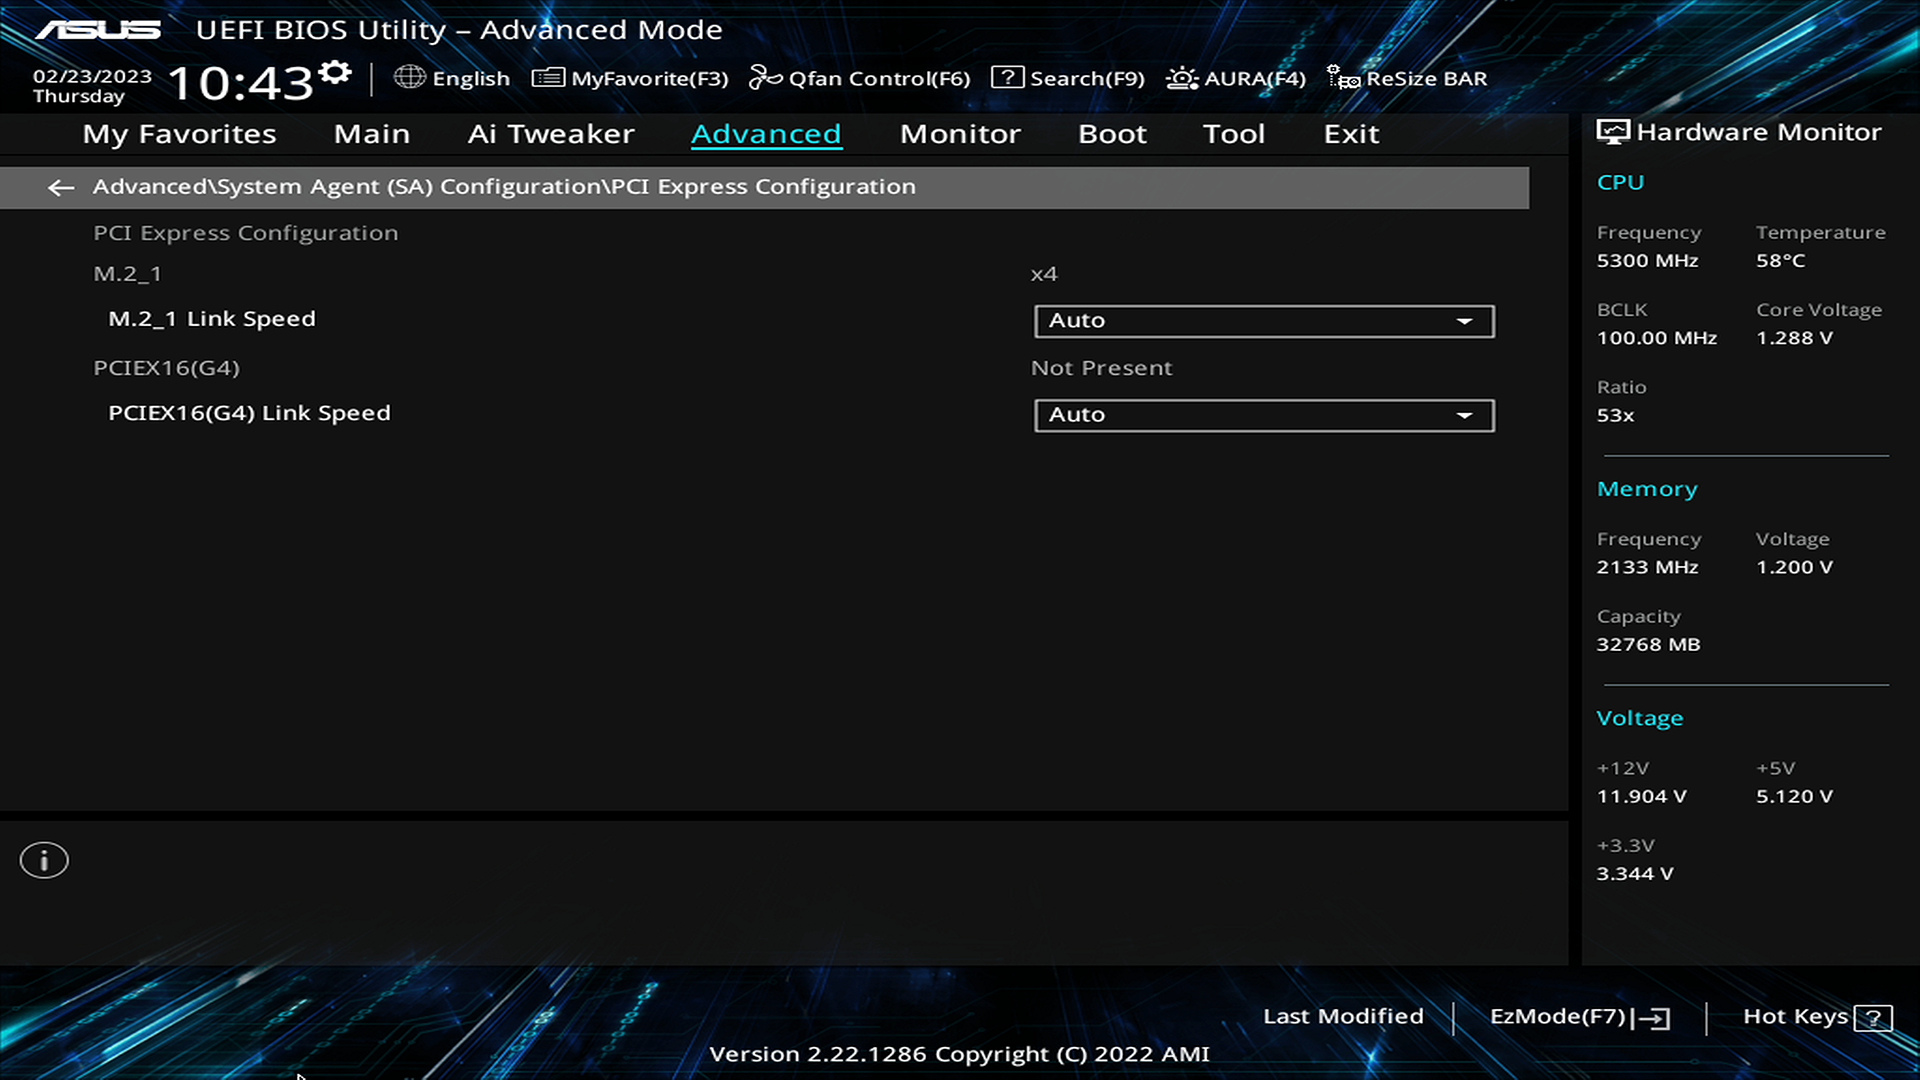Open the Exit tab

[1351, 134]
